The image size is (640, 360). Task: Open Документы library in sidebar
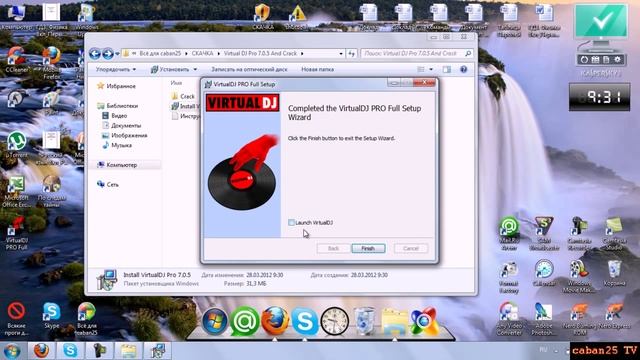tap(121, 125)
